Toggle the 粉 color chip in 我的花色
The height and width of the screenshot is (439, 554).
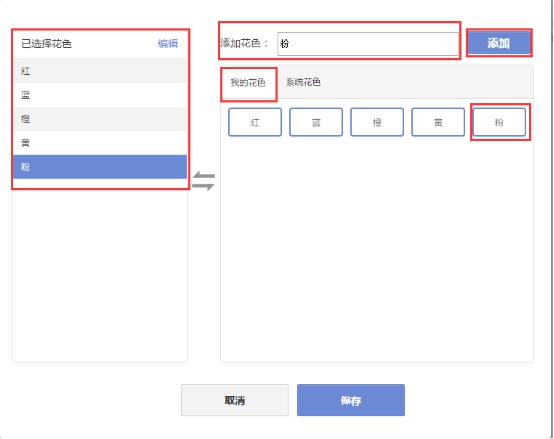(x=499, y=122)
